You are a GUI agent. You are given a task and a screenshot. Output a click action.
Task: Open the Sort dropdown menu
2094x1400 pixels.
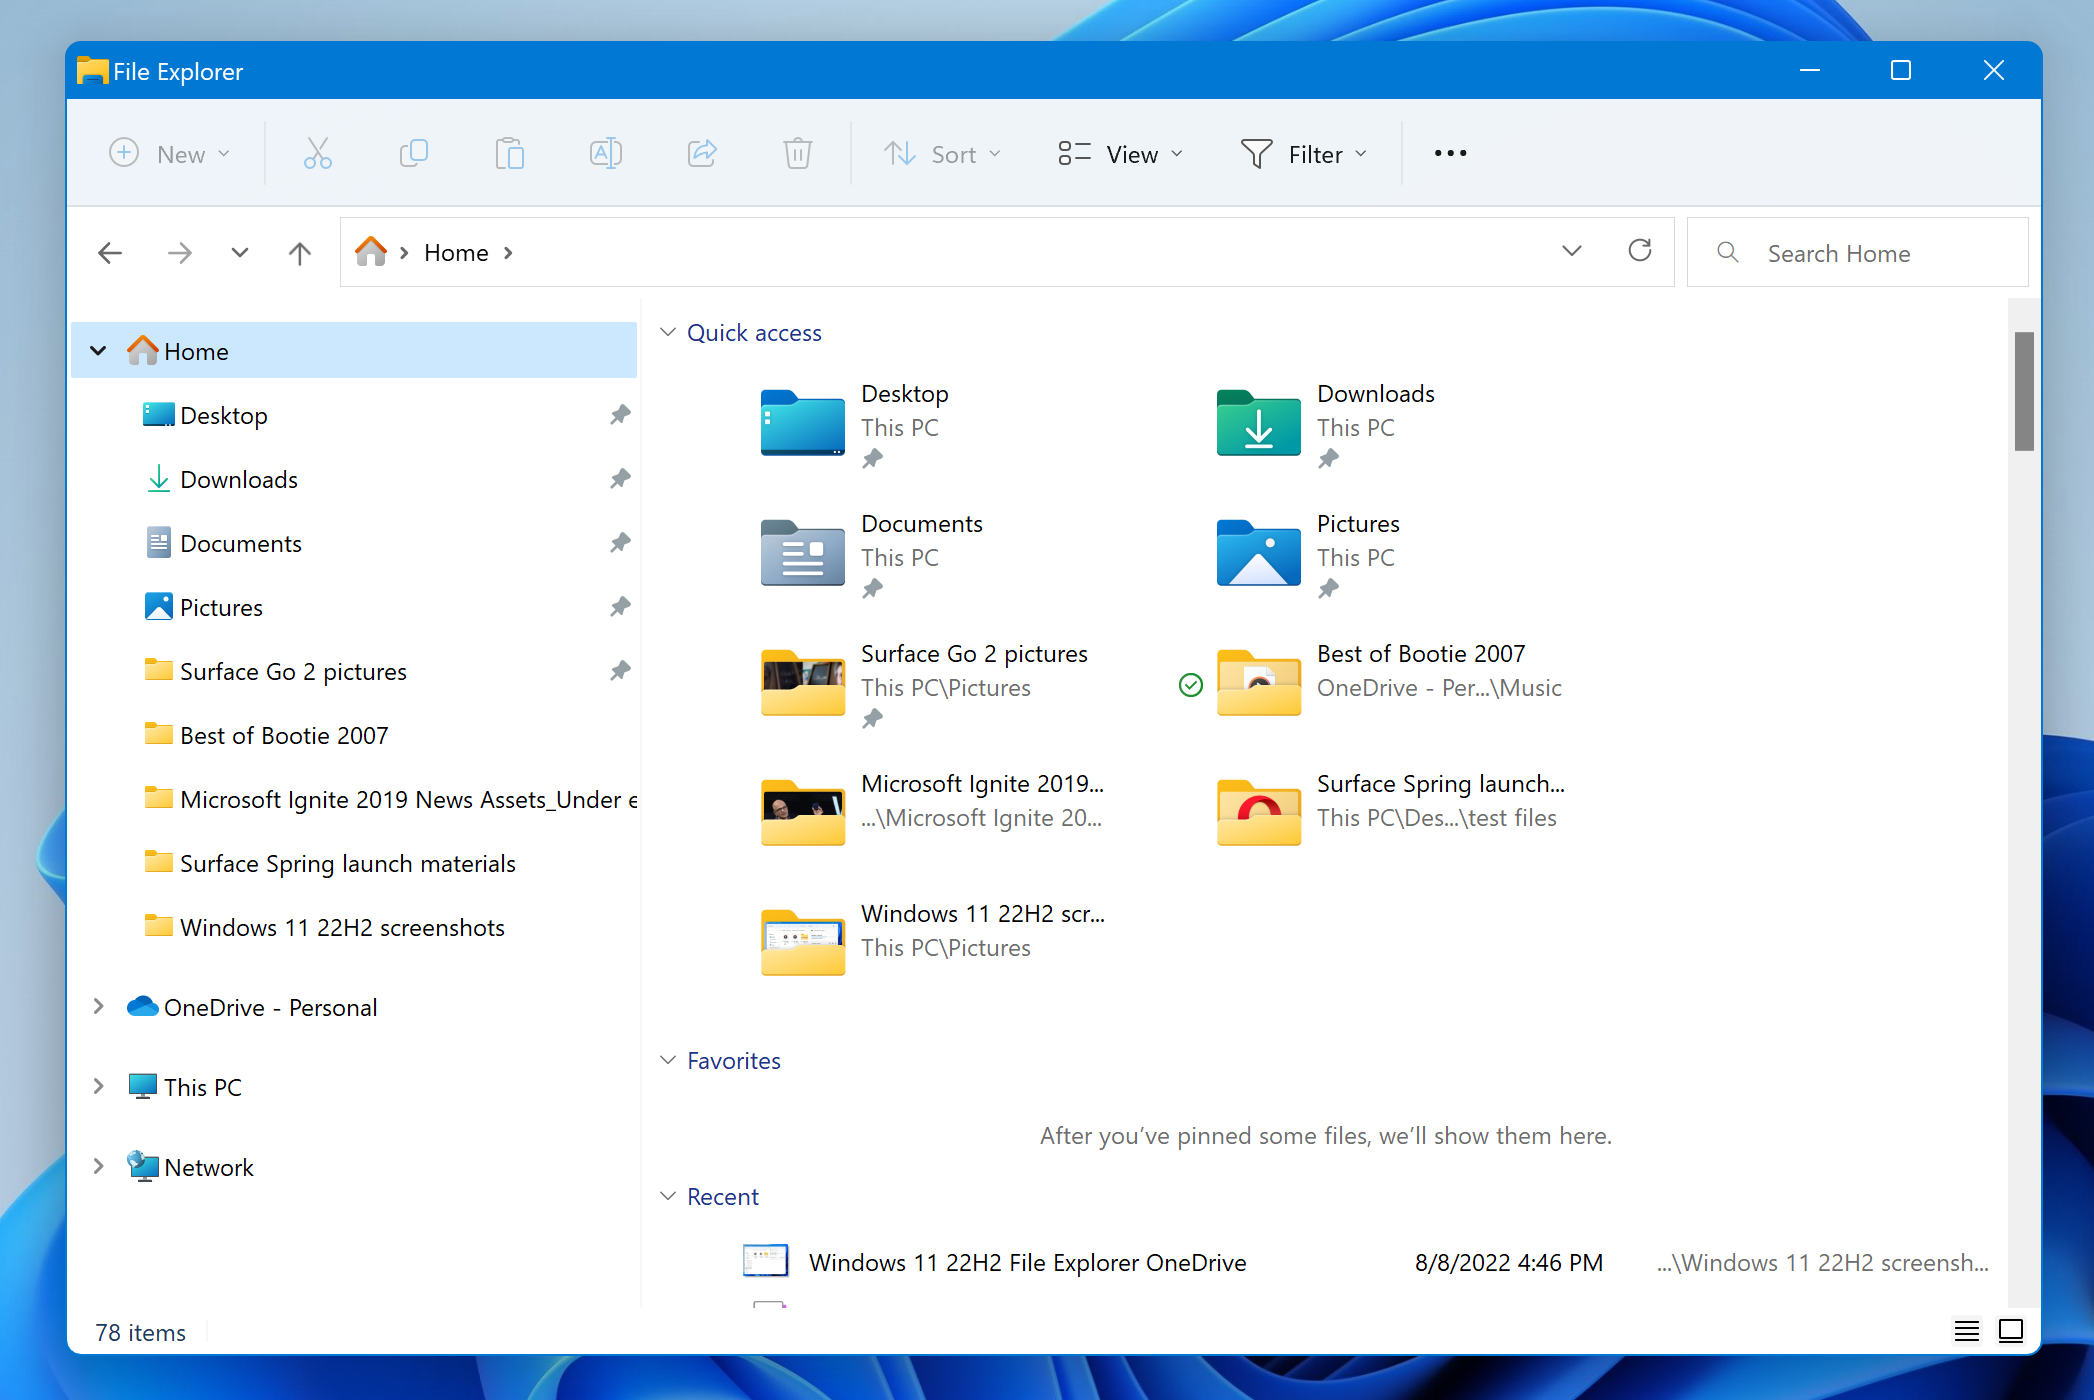click(942, 153)
